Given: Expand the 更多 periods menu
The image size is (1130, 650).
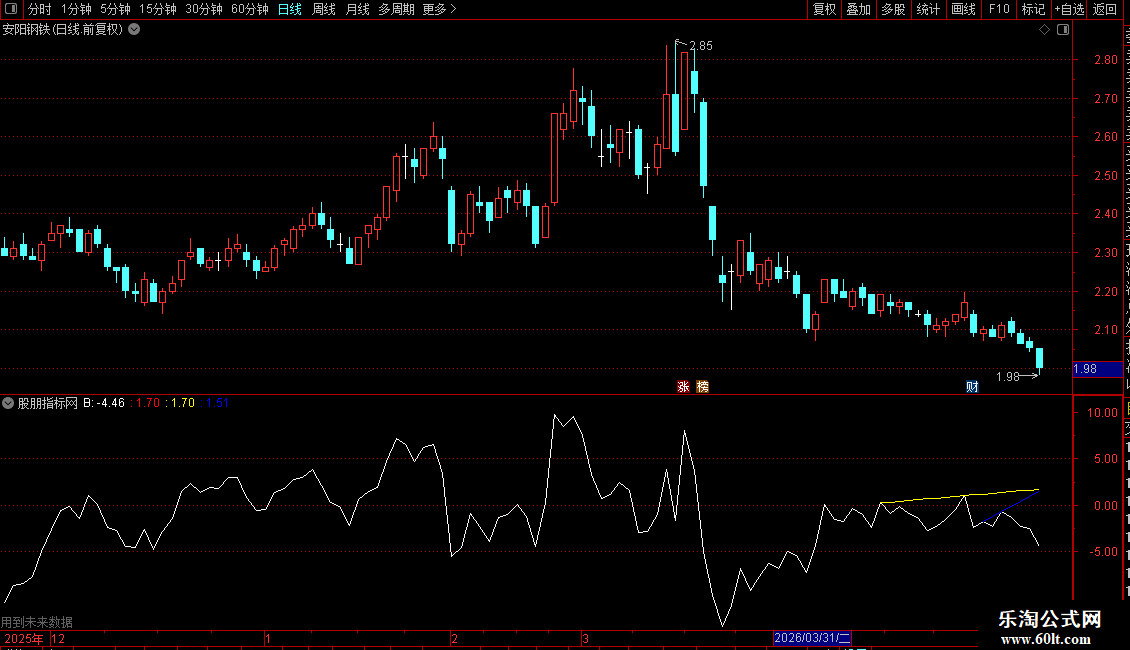Looking at the screenshot, I should click(440, 9).
